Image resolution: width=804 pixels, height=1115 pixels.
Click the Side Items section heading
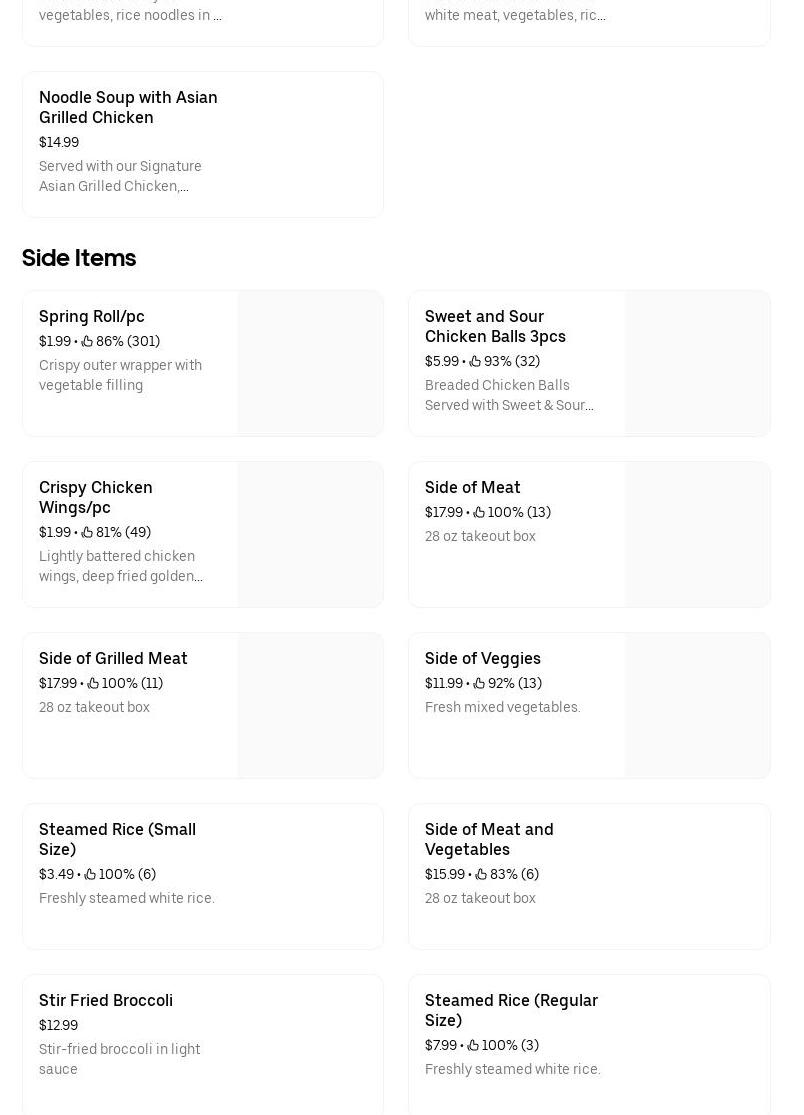coord(79,258)
